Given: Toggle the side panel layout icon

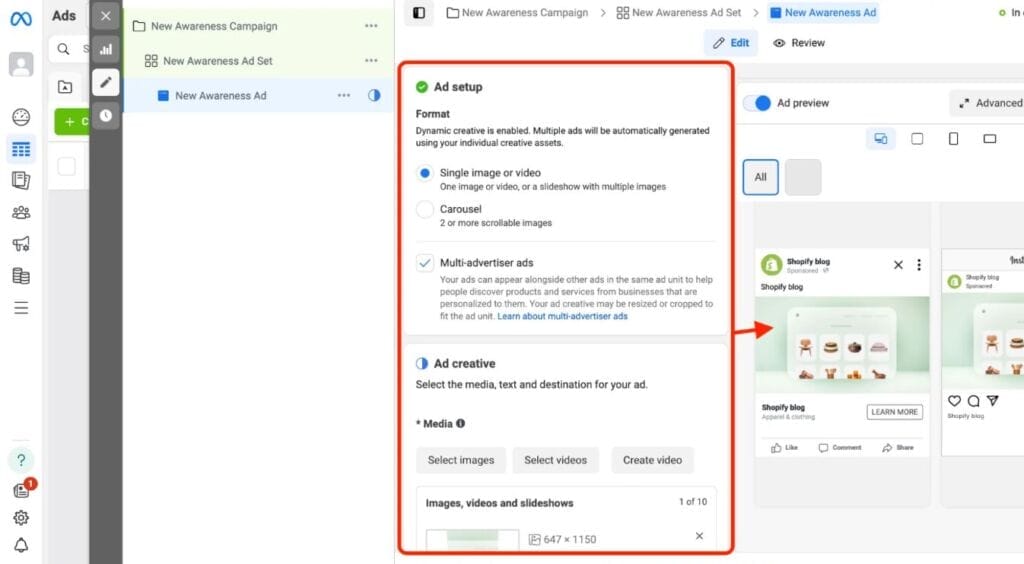Looking at the screenshot, I should pos(419,12).
